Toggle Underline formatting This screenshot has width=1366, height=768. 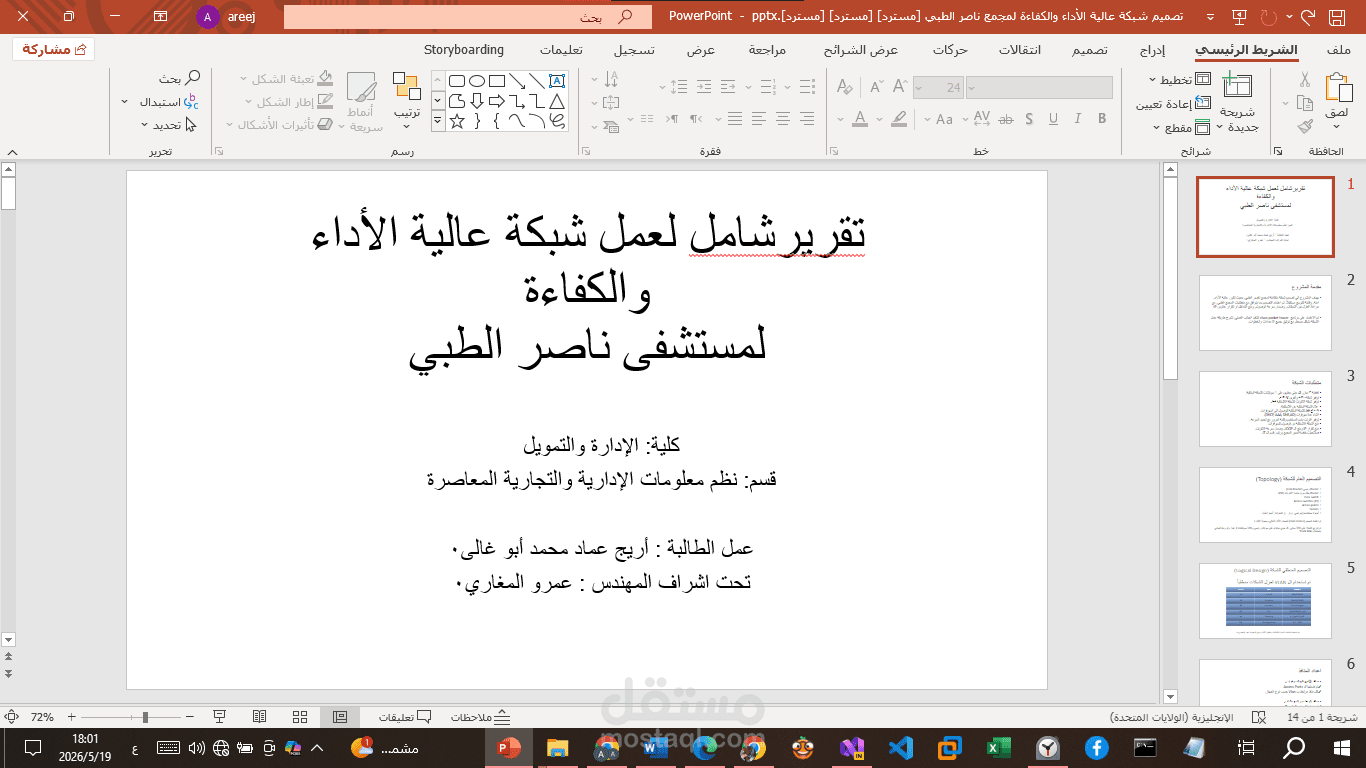point(1053,119)
